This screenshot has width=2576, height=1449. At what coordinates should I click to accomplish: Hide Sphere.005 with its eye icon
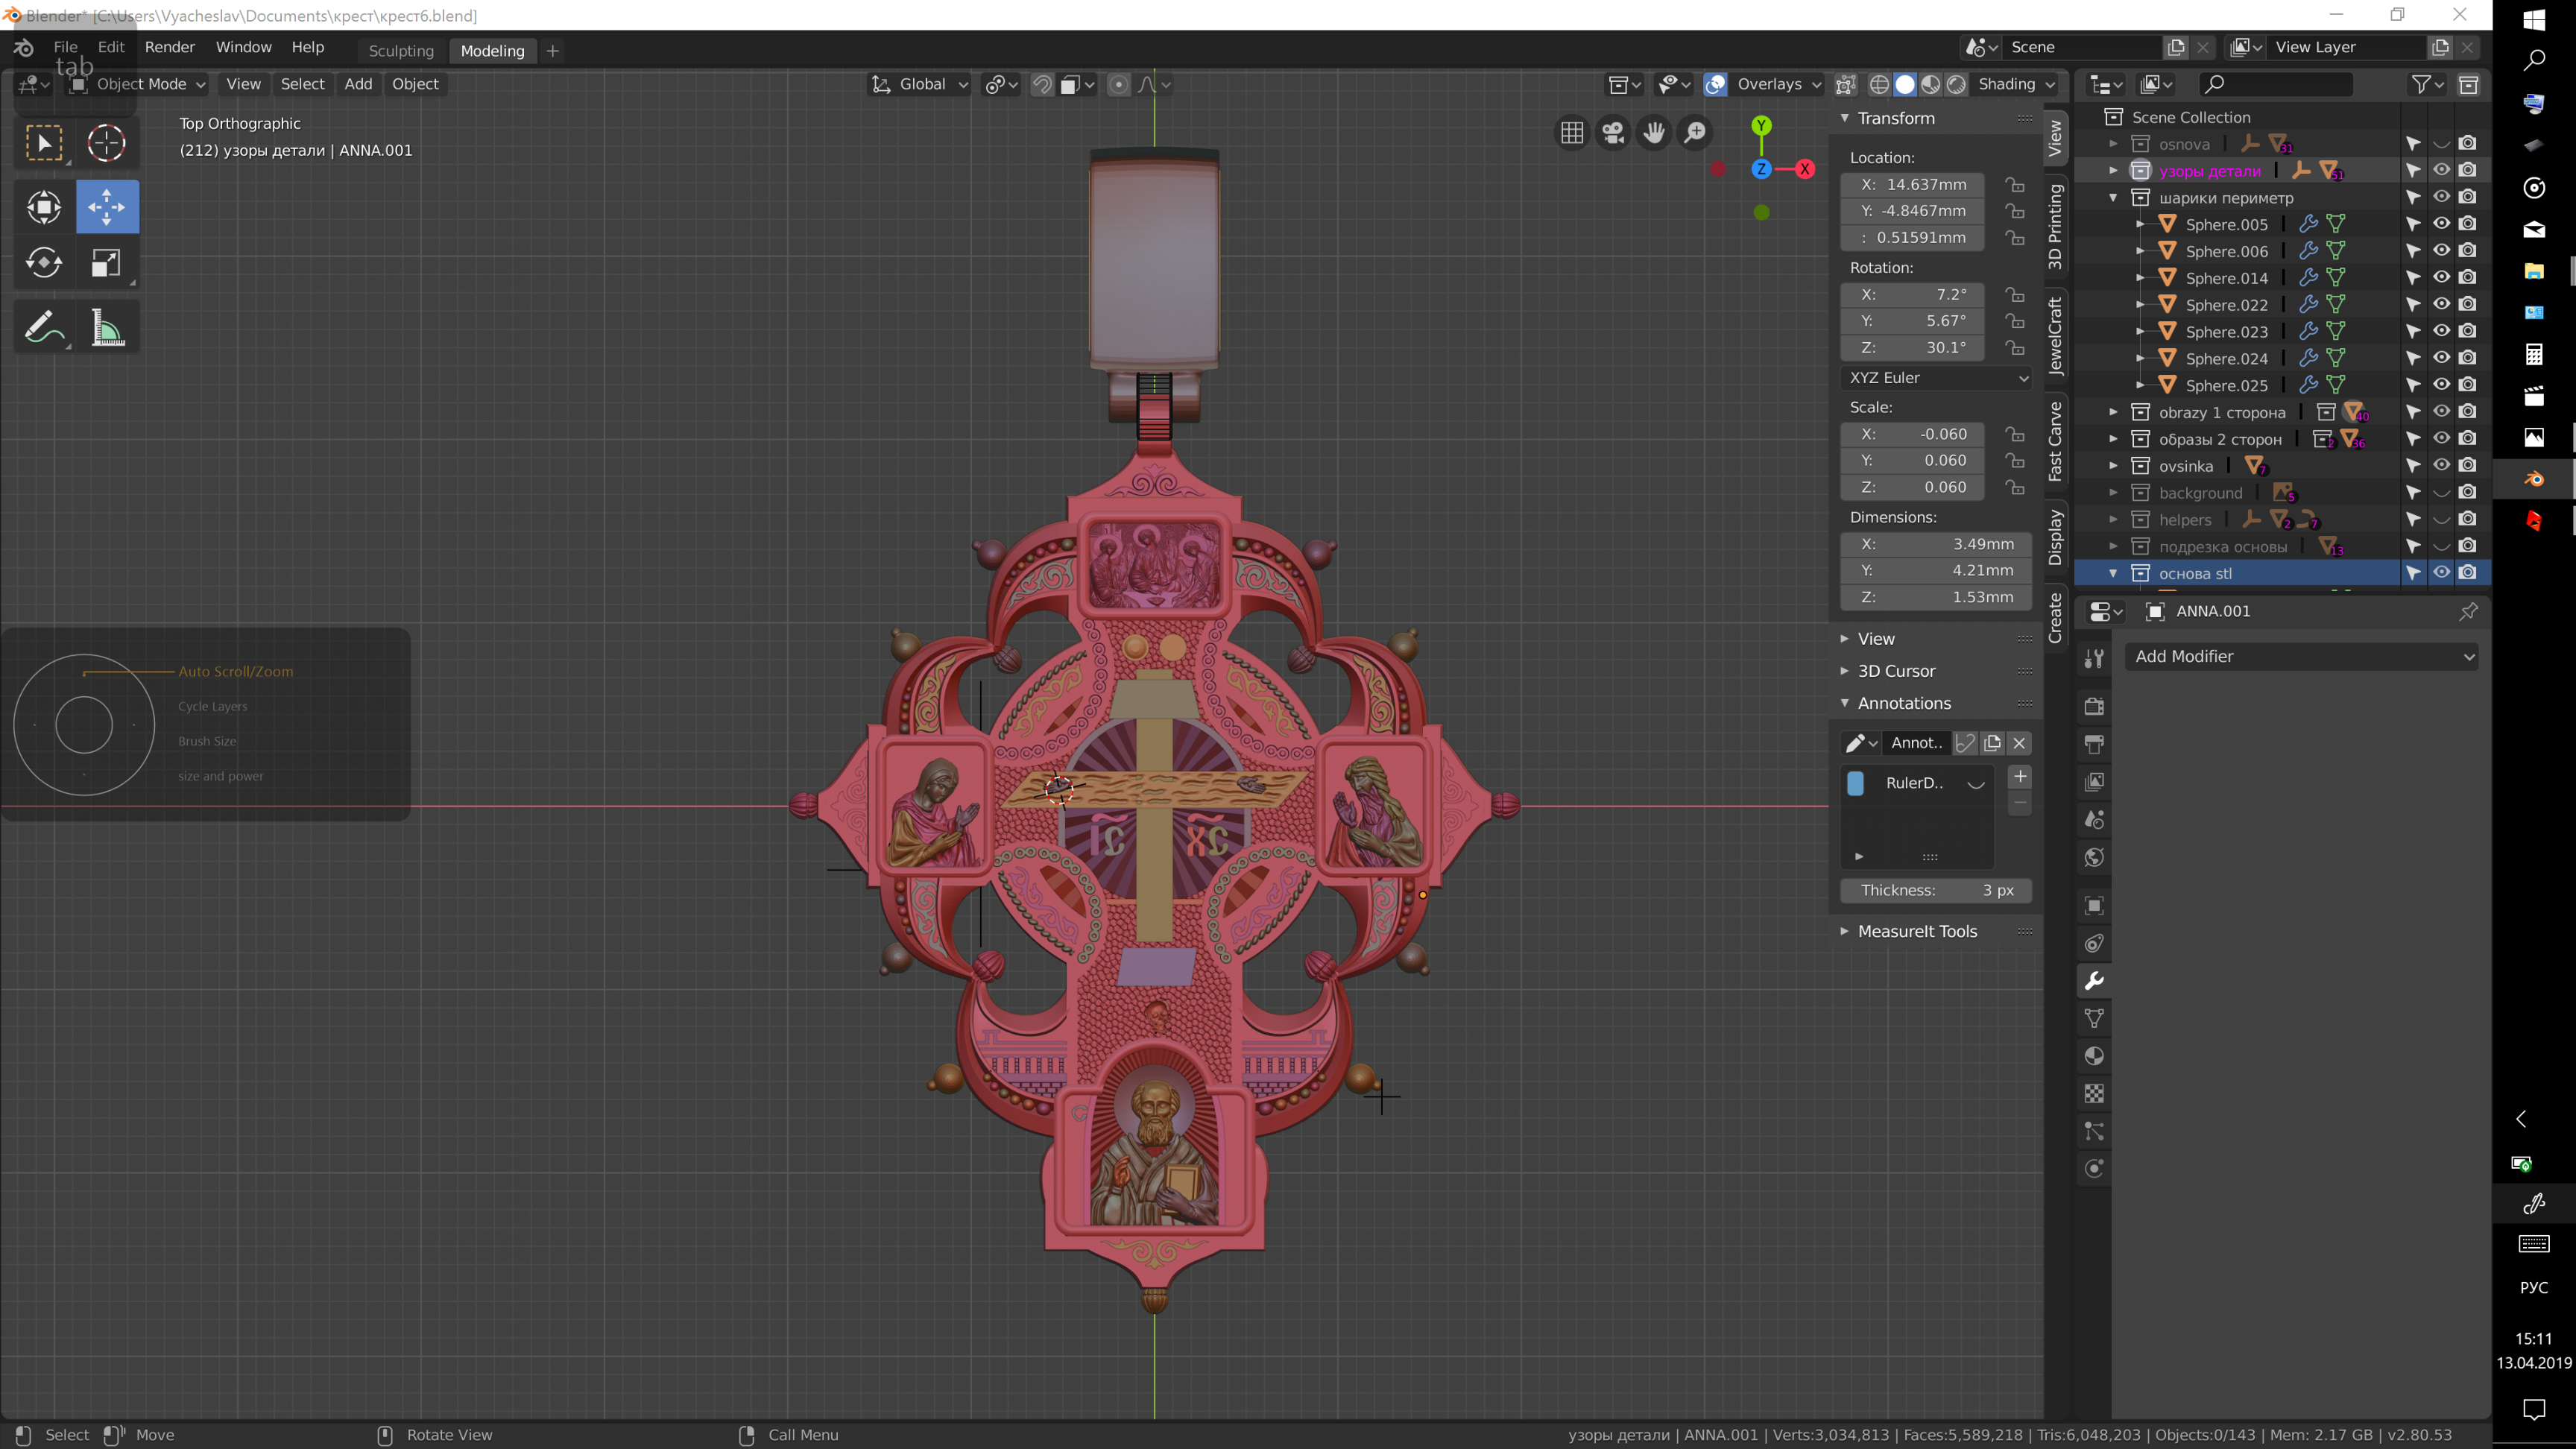(x=2441, y=224)
